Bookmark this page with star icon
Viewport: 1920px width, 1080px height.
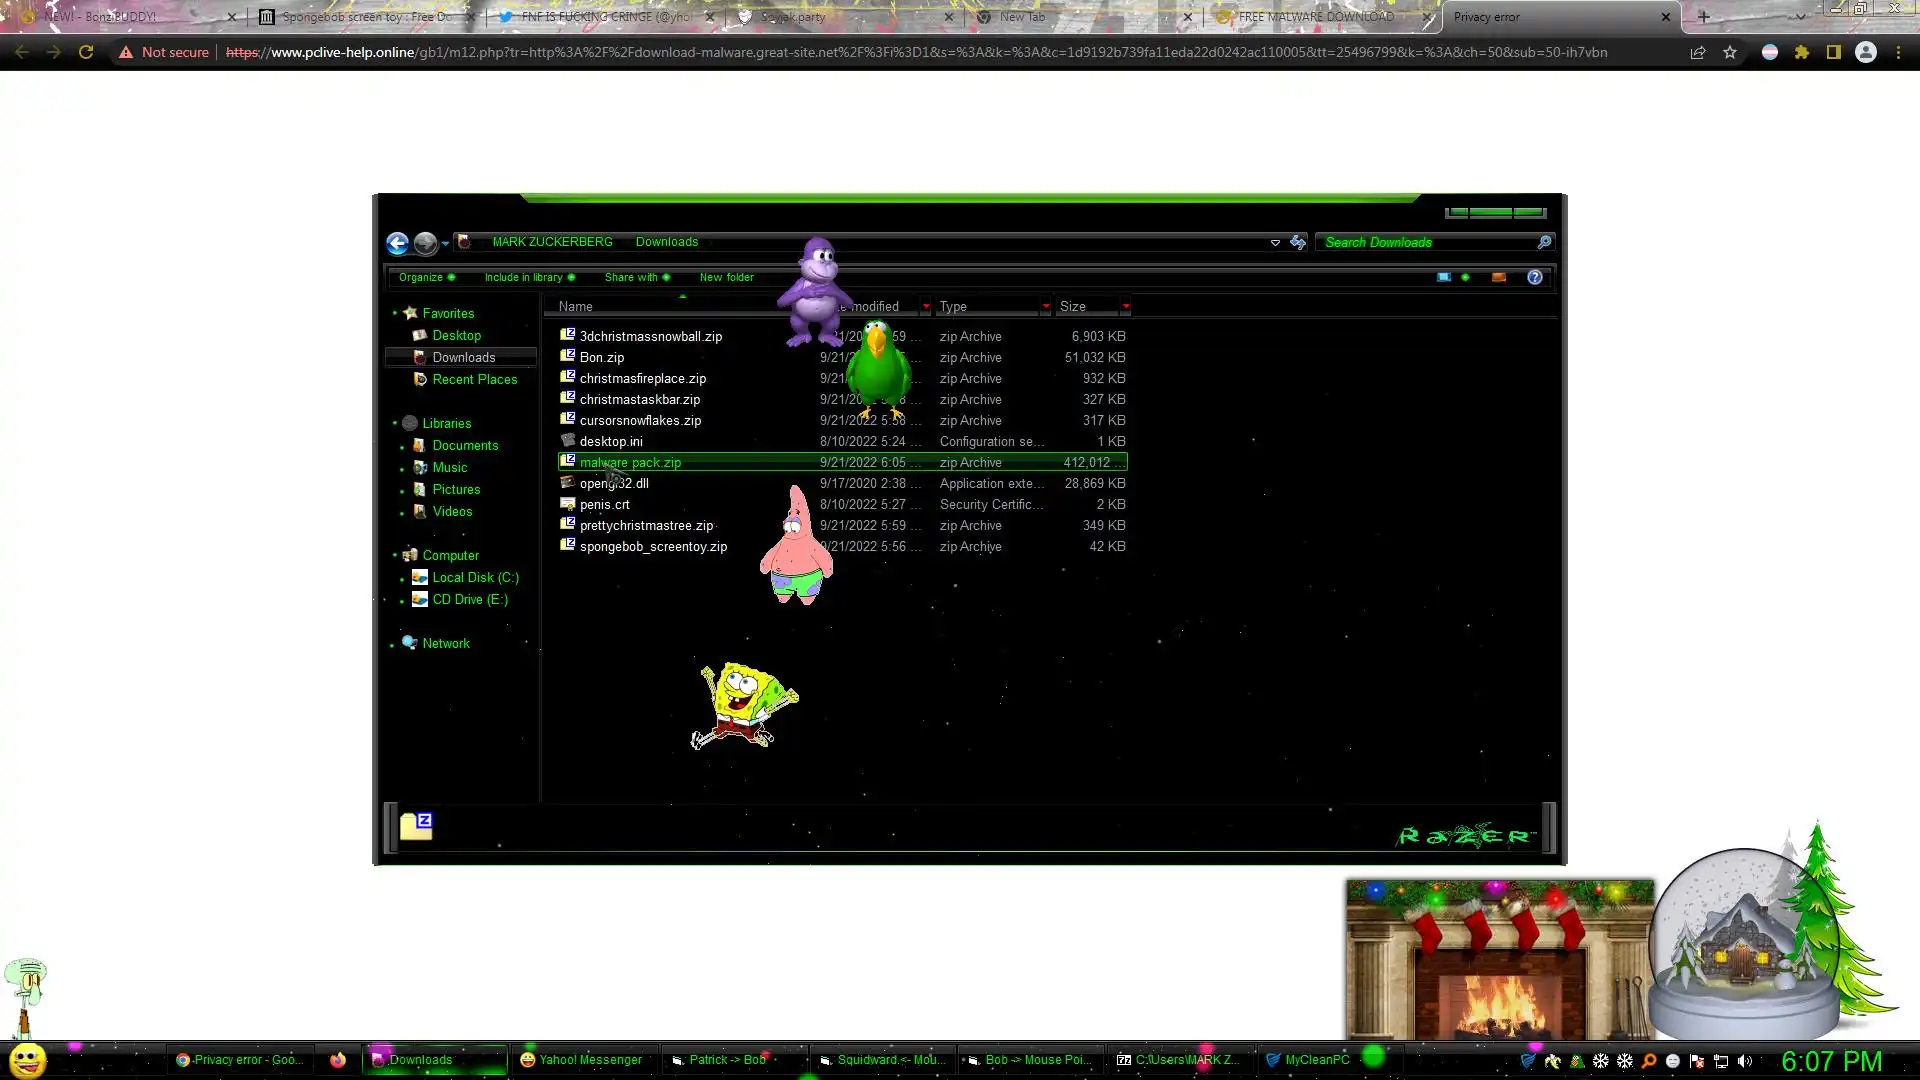point(1730,52)
